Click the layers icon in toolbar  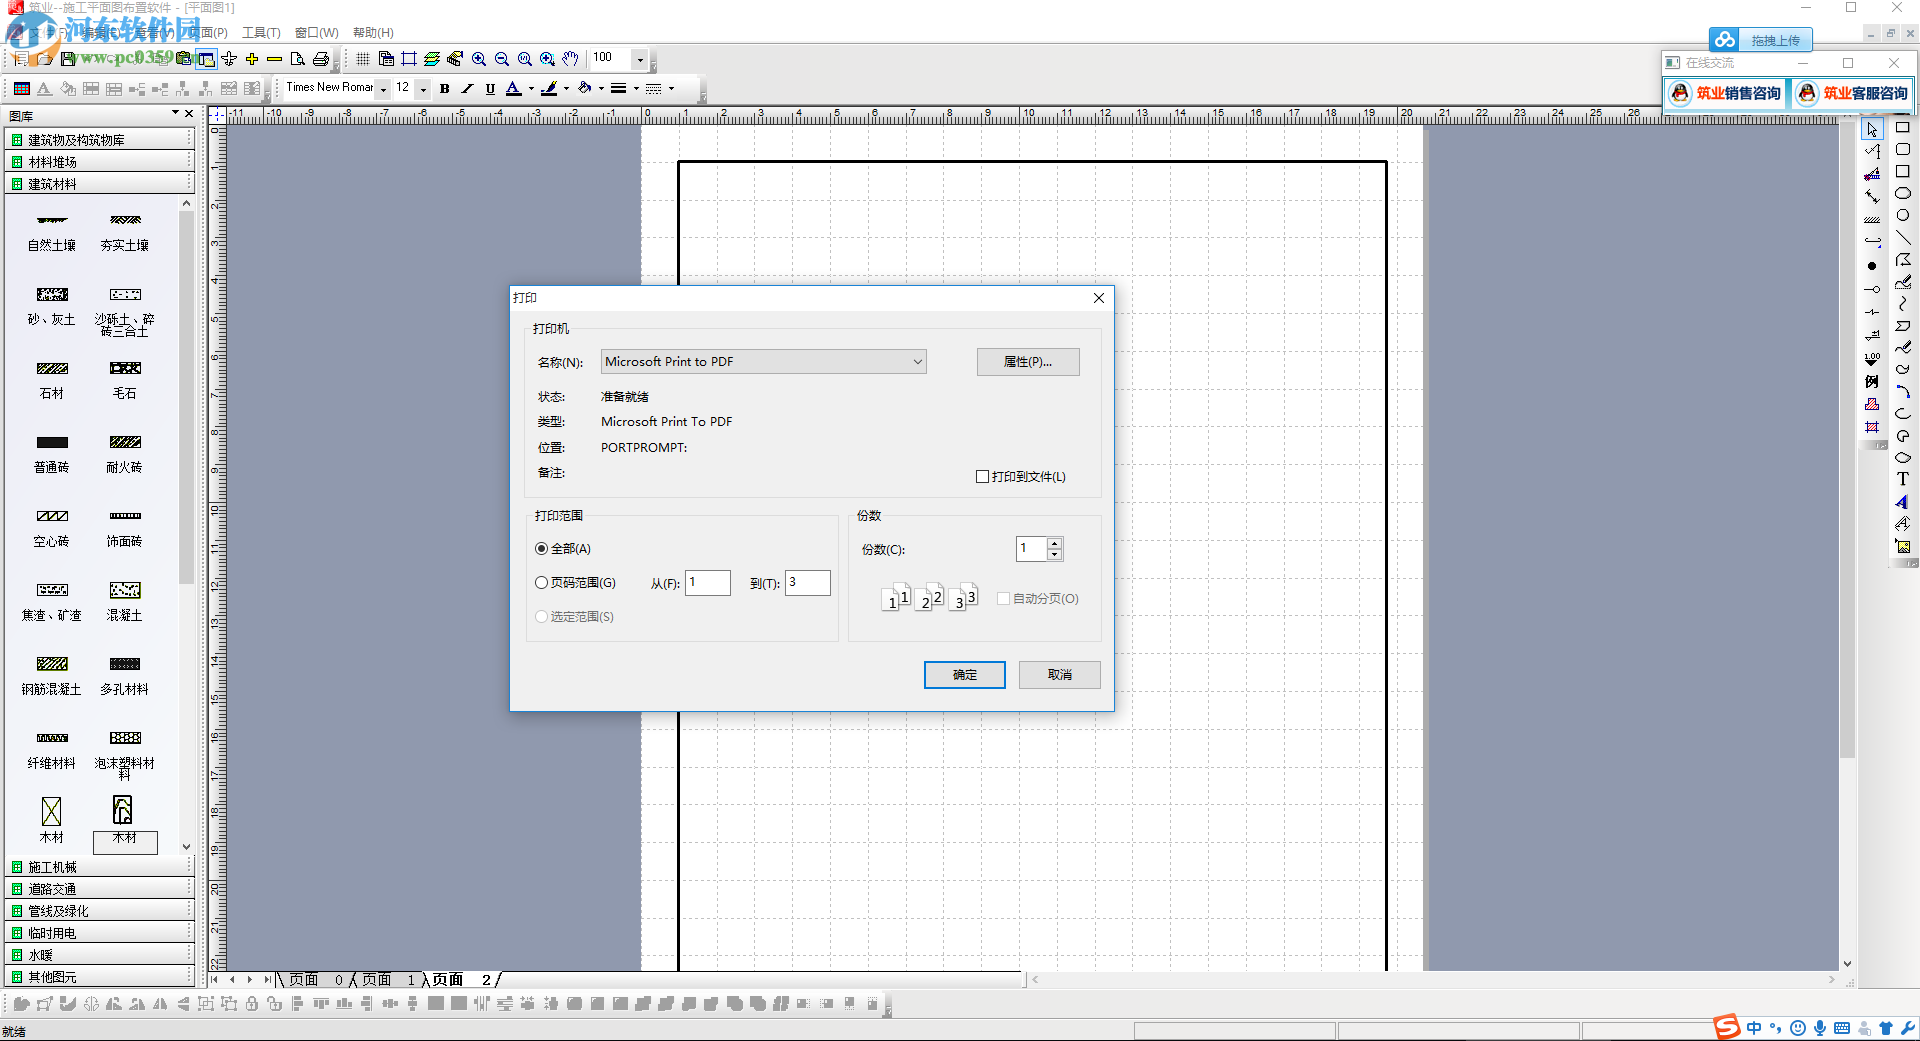click(x=432, y=59)
